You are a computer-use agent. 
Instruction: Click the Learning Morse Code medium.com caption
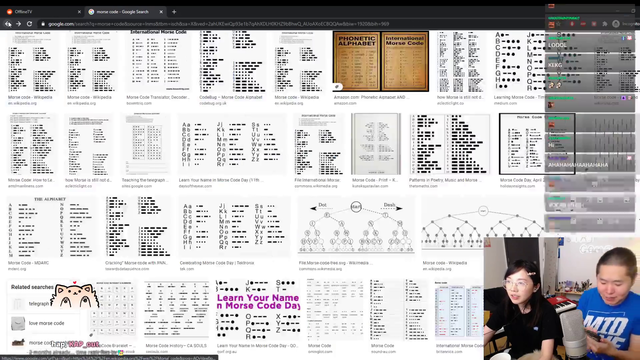520,98
